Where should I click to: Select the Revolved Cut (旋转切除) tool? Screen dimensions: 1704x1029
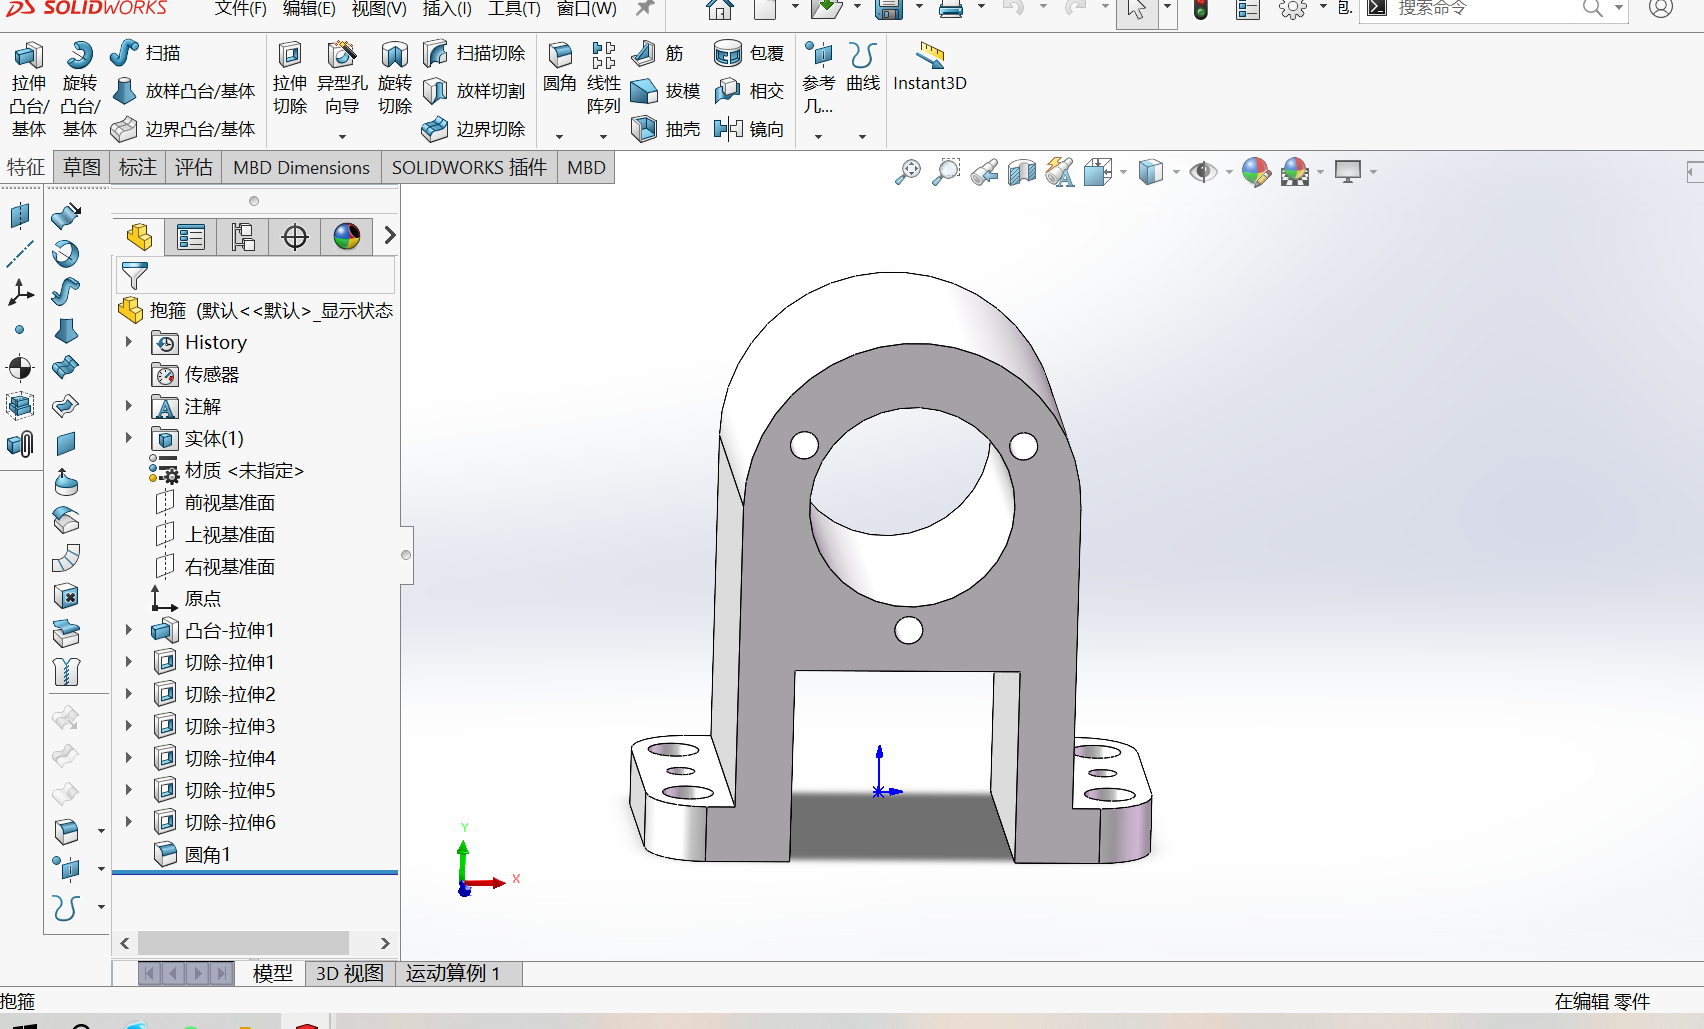pyautogui.click(x=395, y=79)
